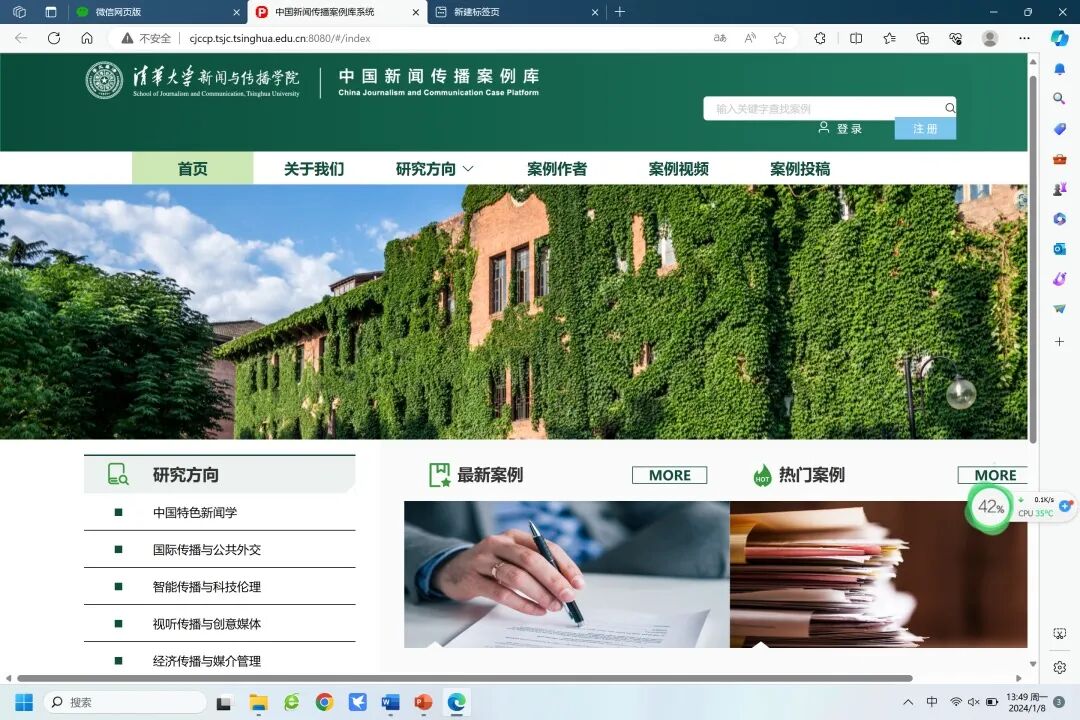Show hidden system tray icons chevron
Viewport: 1080px width, 720px height.
pos(908,702)
